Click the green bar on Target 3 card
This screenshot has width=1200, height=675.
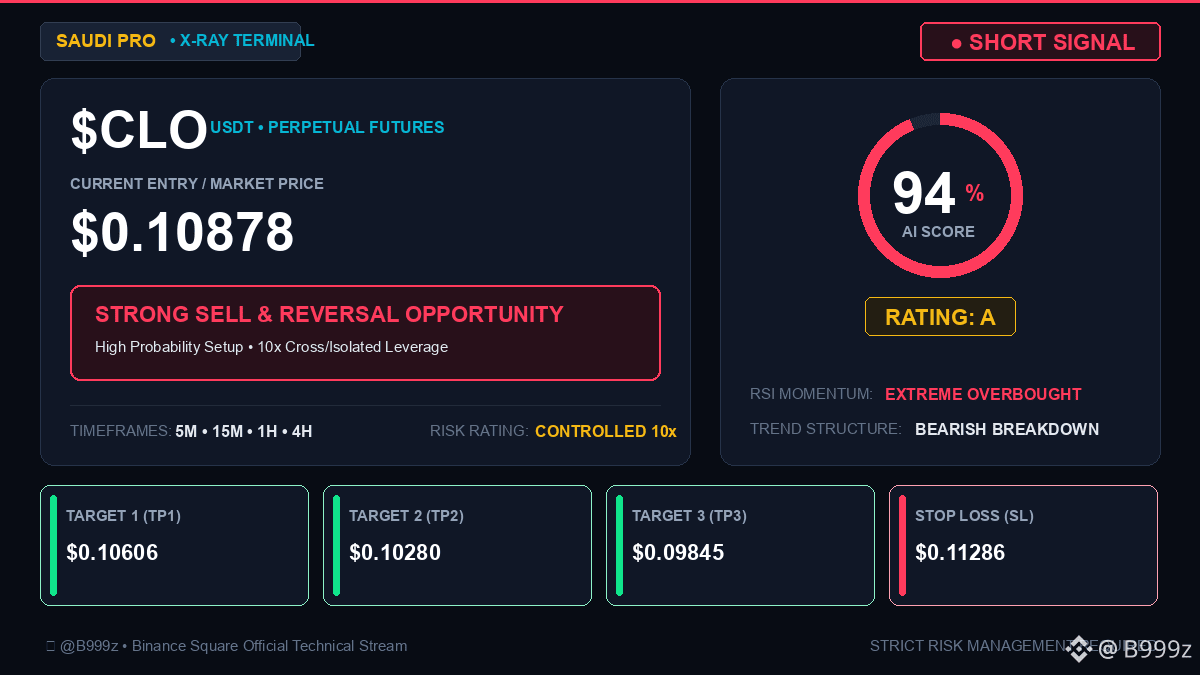coord(619,545)
